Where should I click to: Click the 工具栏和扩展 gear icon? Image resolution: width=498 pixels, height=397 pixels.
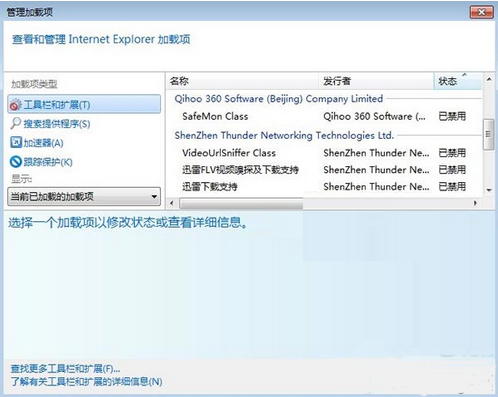point(15,105)
